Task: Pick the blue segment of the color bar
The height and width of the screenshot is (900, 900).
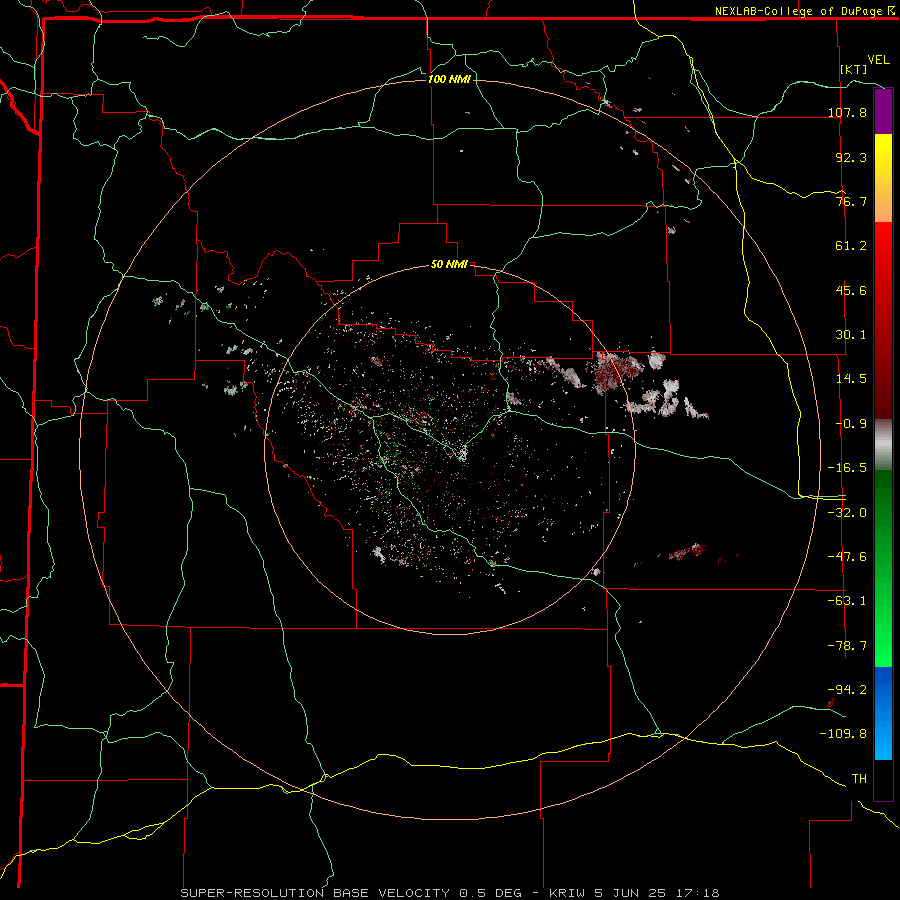Action: (883, 713)
